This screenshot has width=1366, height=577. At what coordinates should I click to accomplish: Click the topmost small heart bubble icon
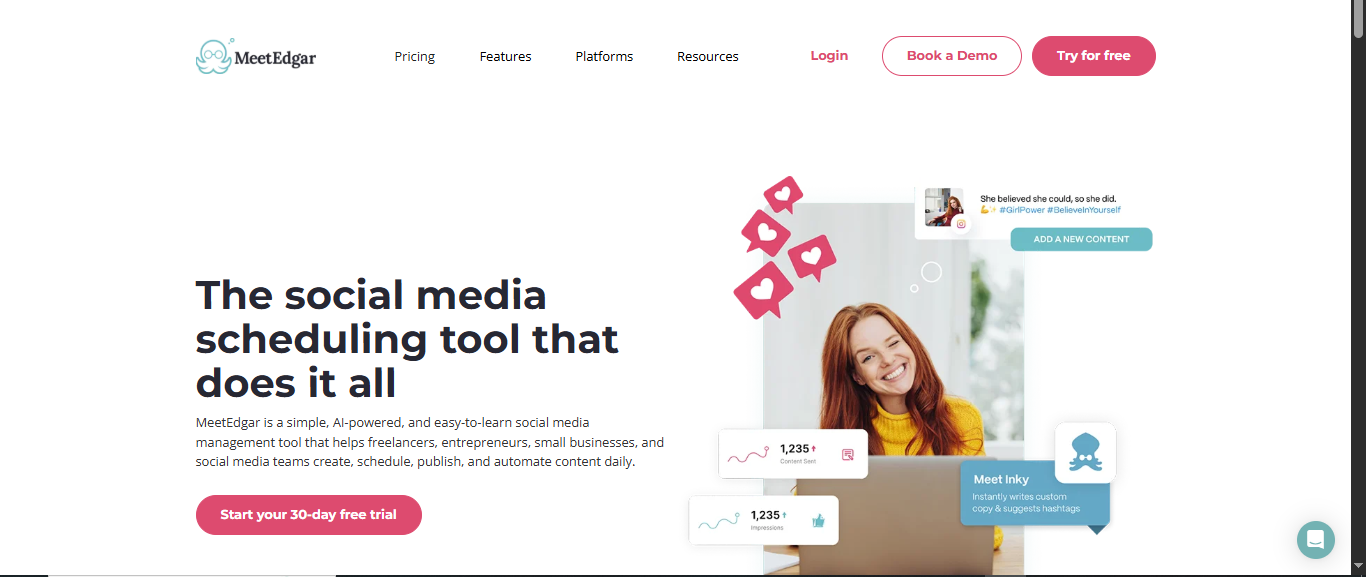pos(783,195)
